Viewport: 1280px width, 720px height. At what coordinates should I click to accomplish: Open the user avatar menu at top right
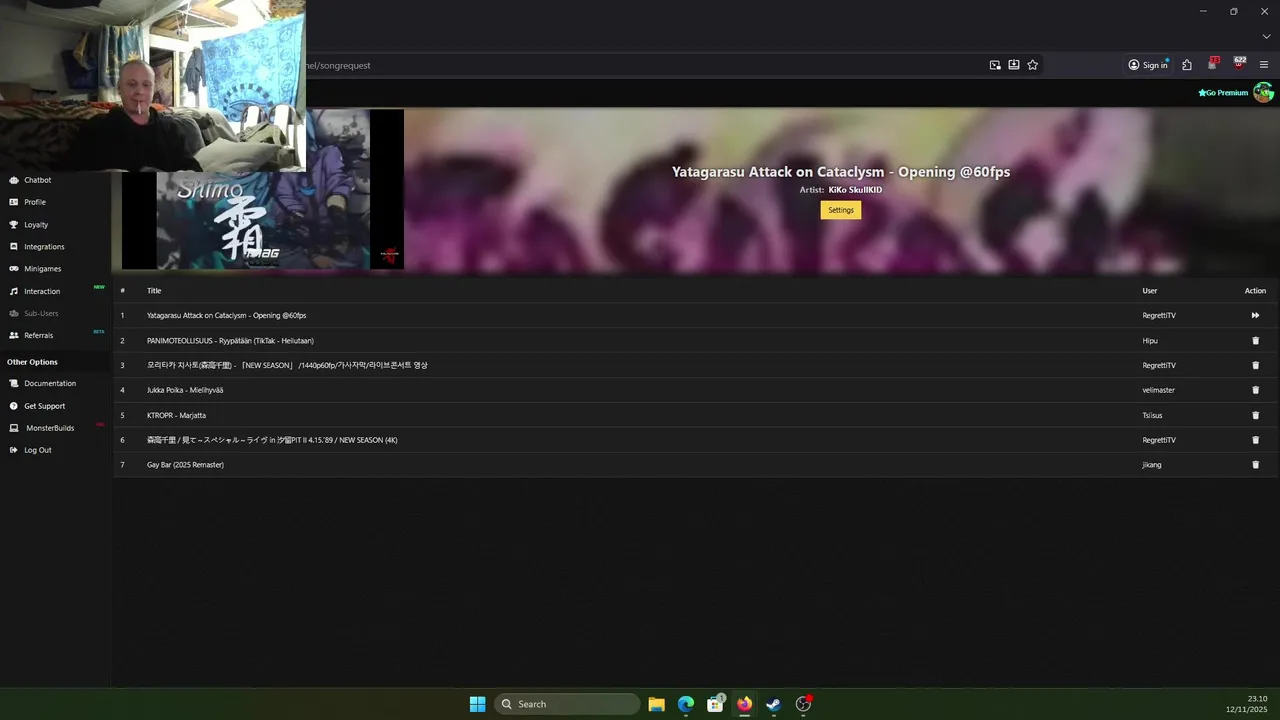(x=1263, y=92)
